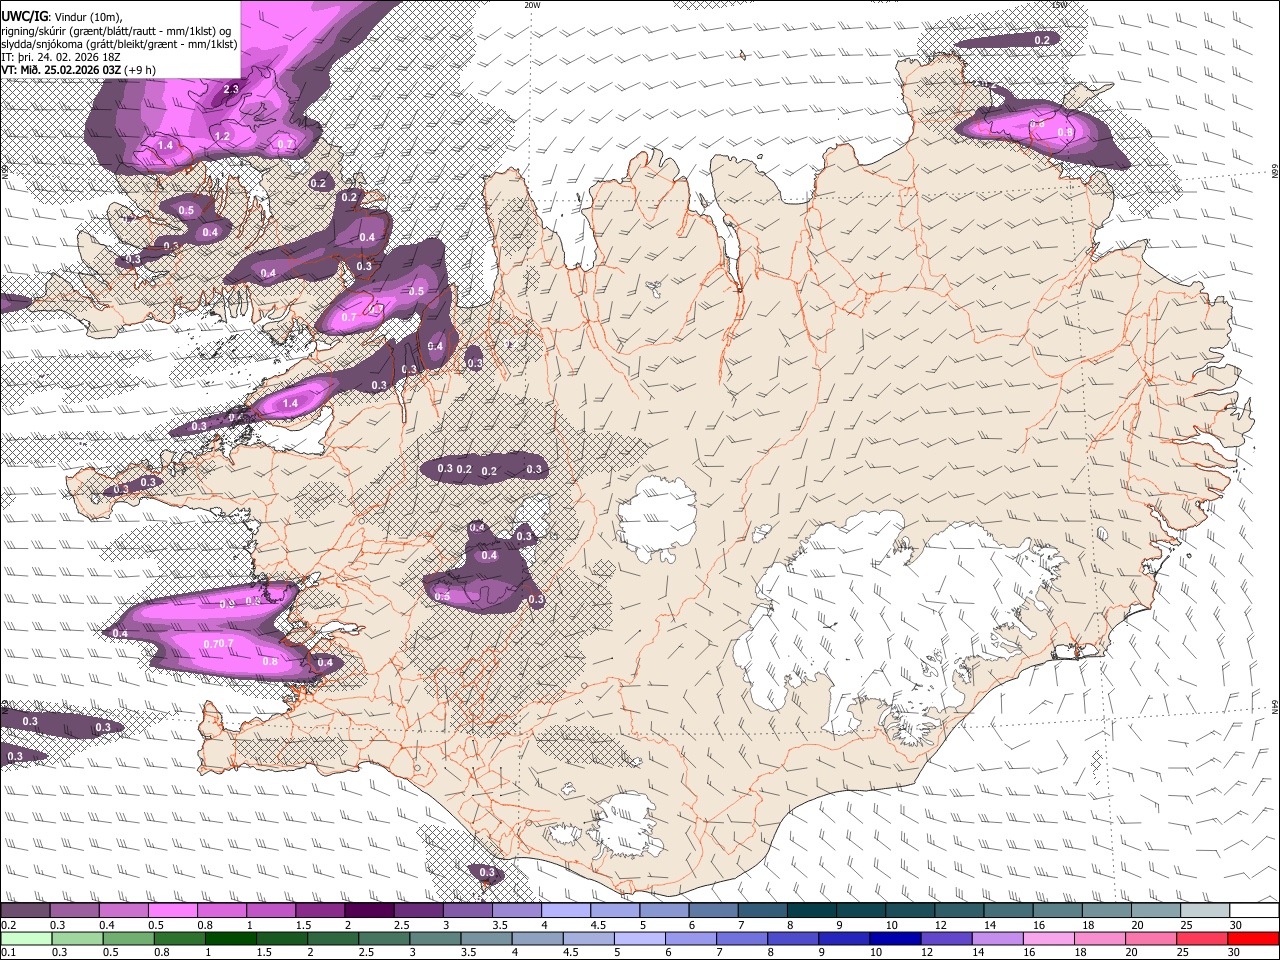Select the 'IT: þri. 24. 02. 2026 18Z' line
Viewport: 1280px width, 960px height.
pyautogui.click(x=60, y=57)
